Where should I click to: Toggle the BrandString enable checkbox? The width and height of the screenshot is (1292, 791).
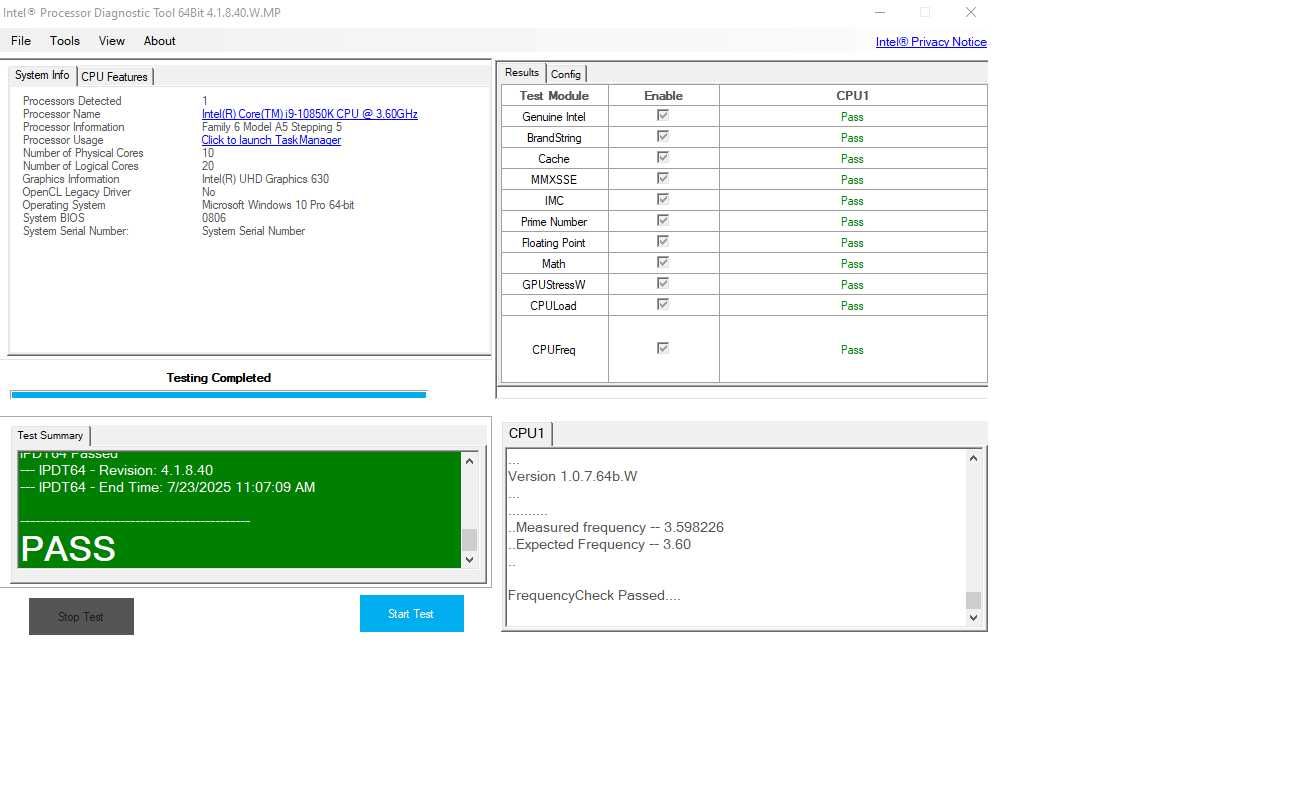pyautogui.click(x=662, y=136)
